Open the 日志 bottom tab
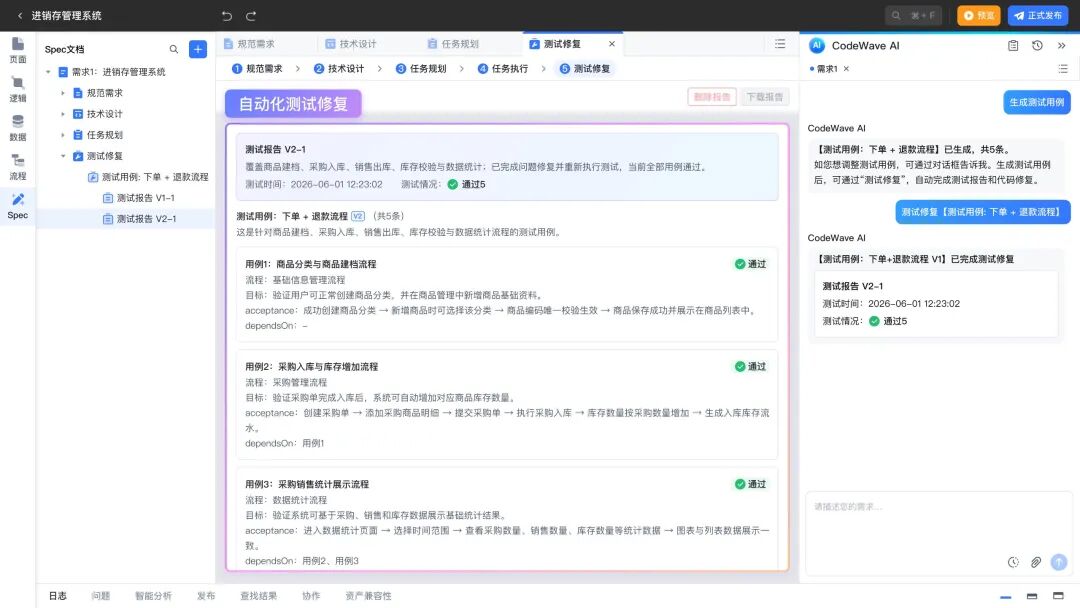 pos(58,596)
